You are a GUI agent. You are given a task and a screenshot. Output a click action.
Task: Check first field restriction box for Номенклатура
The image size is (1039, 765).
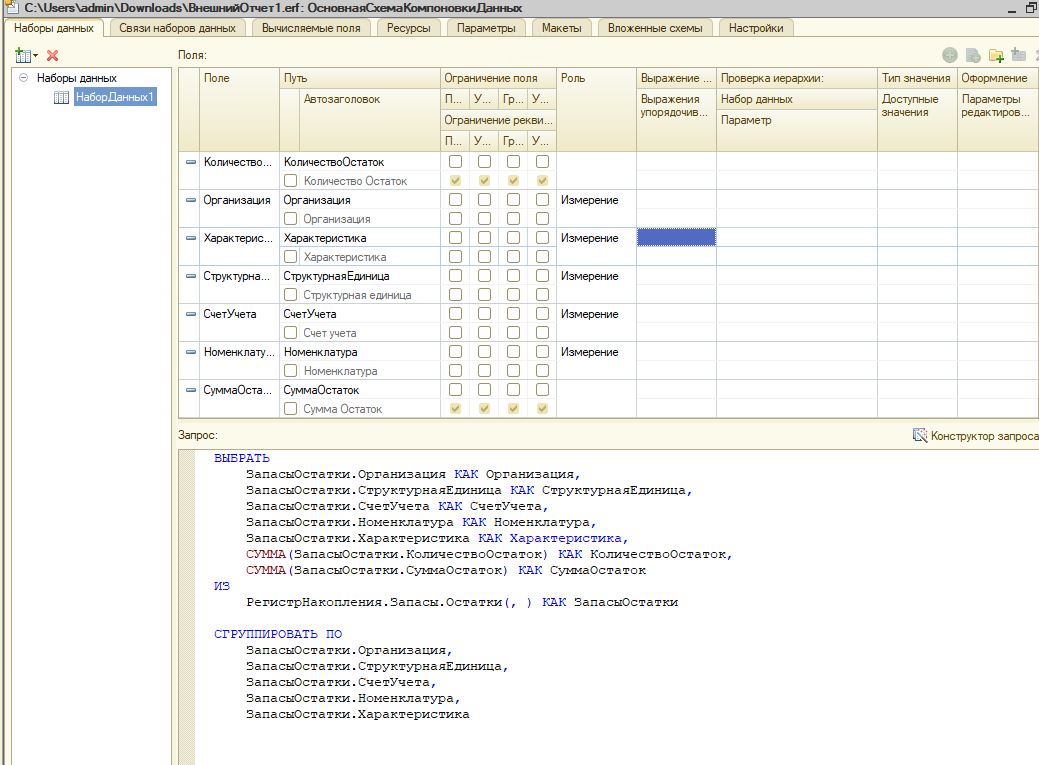click(455, 352)
